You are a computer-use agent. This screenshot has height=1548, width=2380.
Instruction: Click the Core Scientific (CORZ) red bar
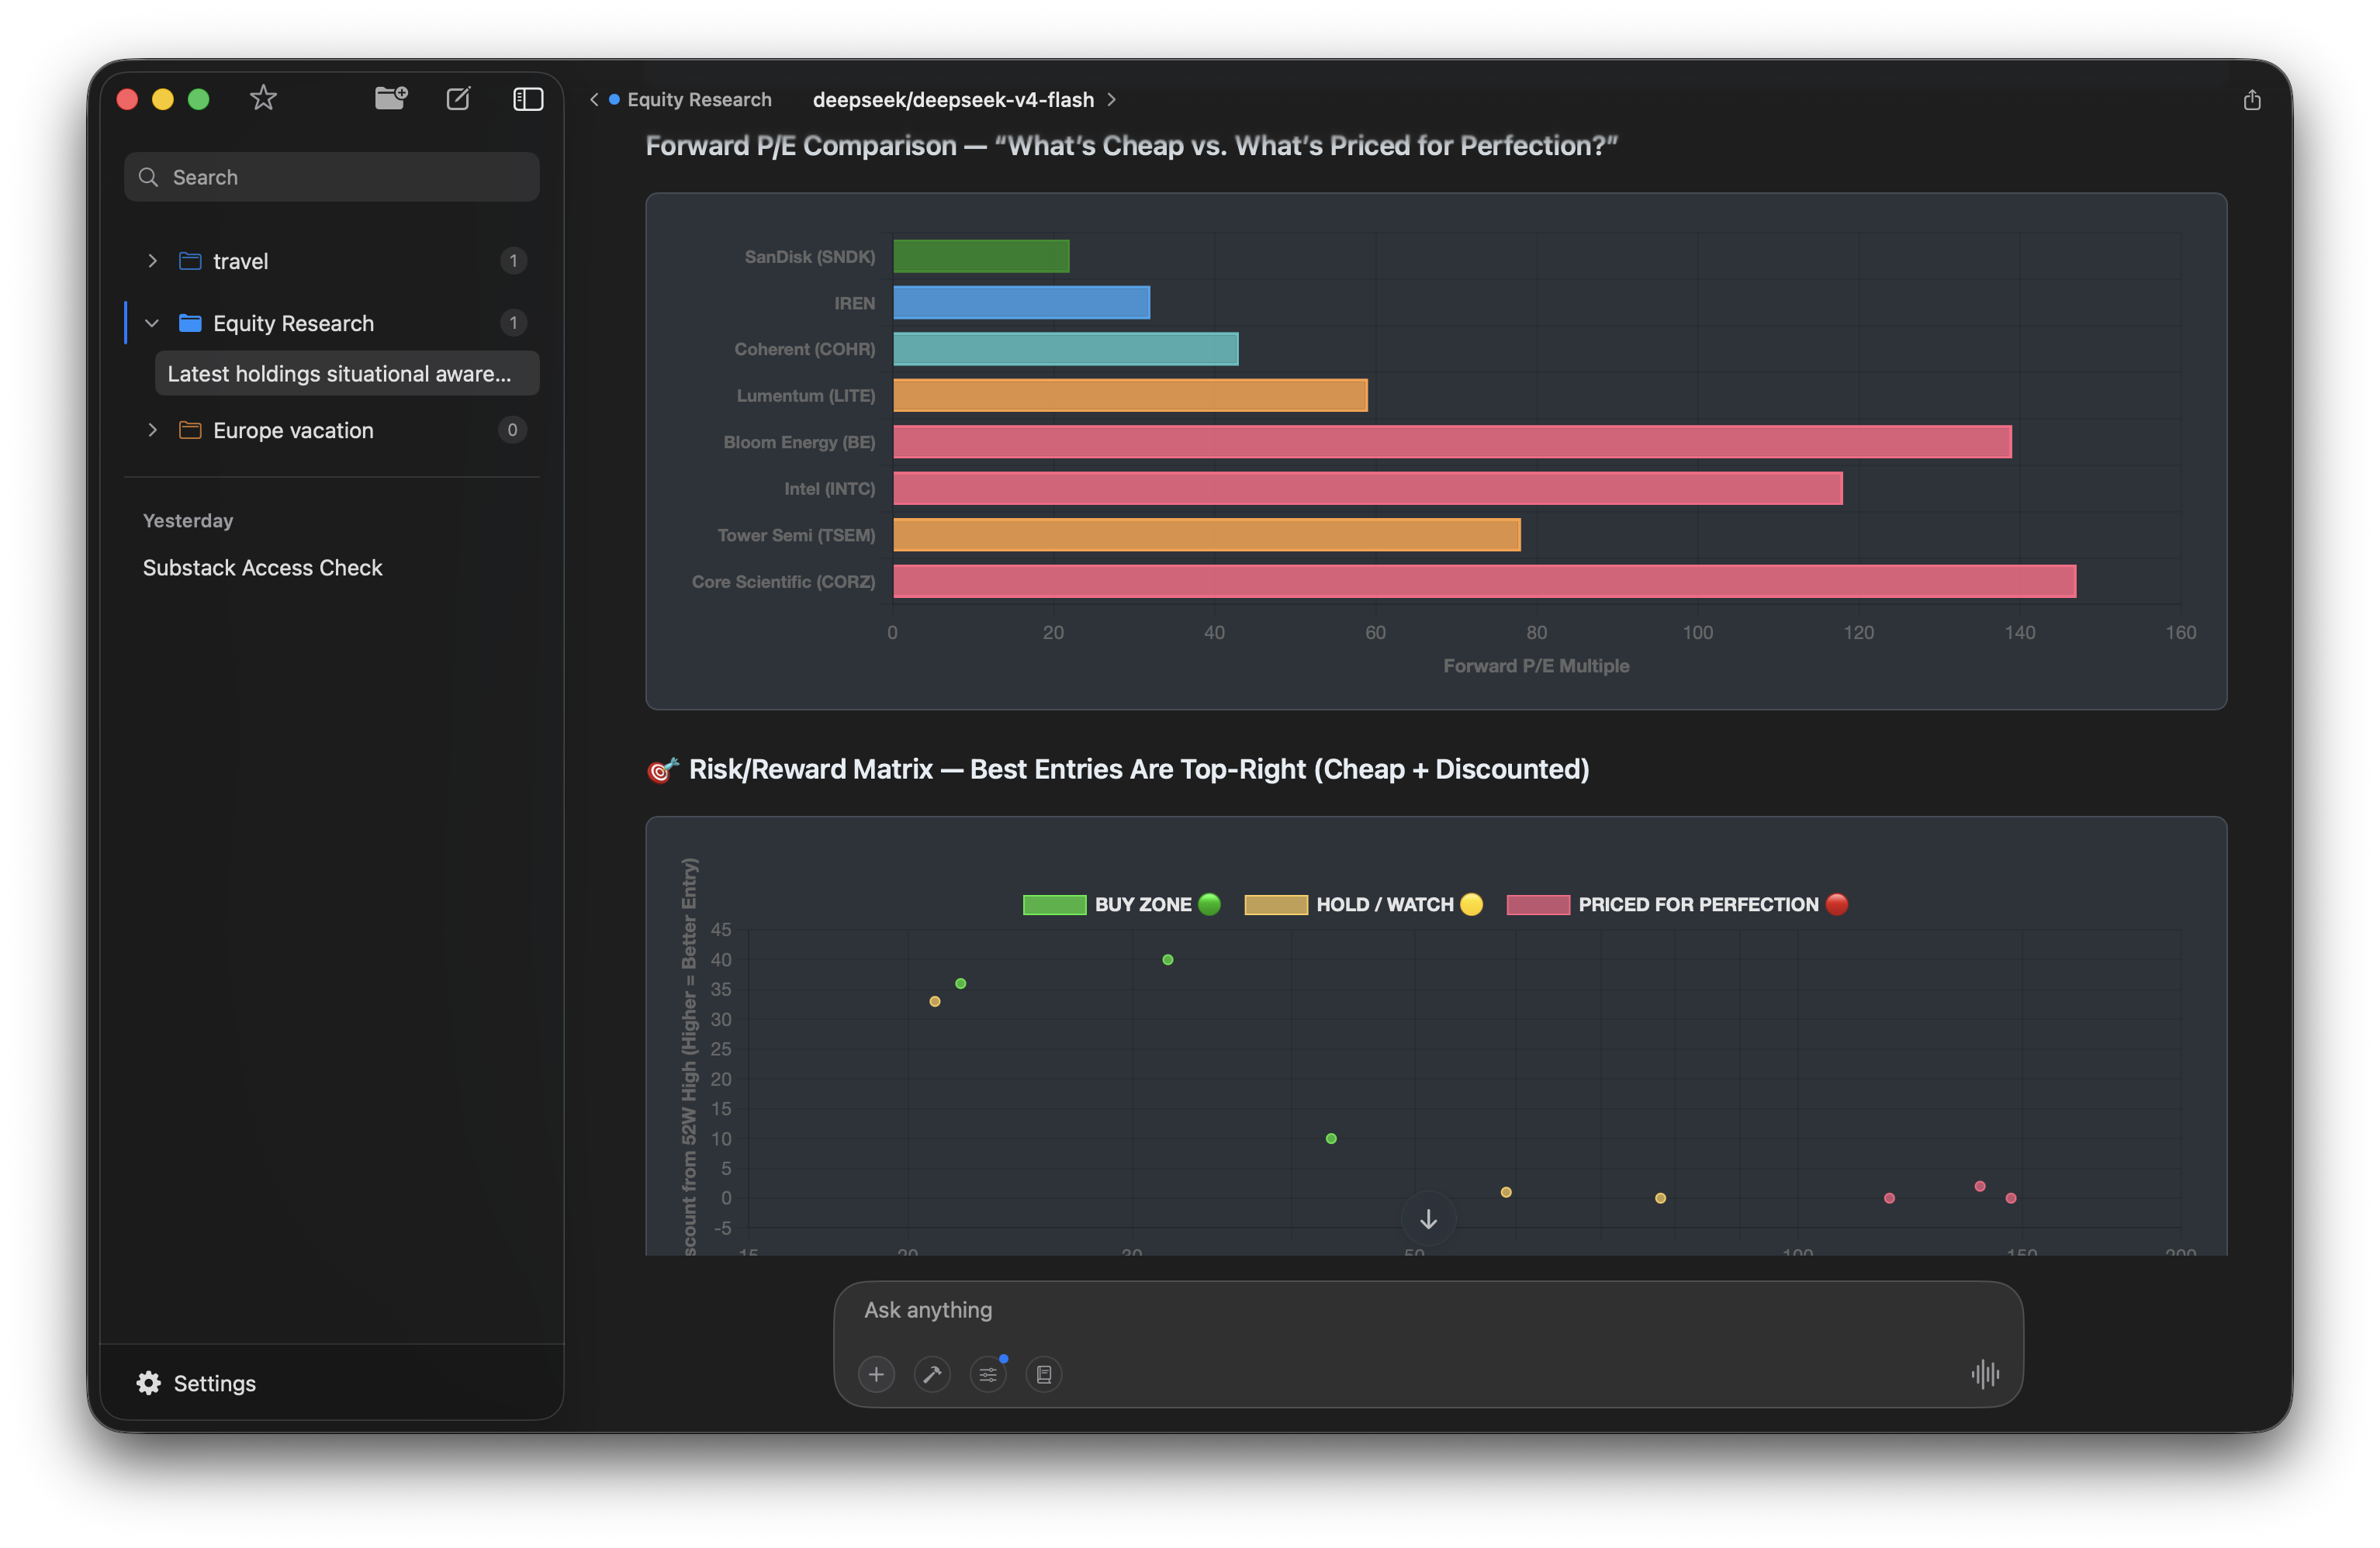pyautogui.click(x=1485, y=581)
